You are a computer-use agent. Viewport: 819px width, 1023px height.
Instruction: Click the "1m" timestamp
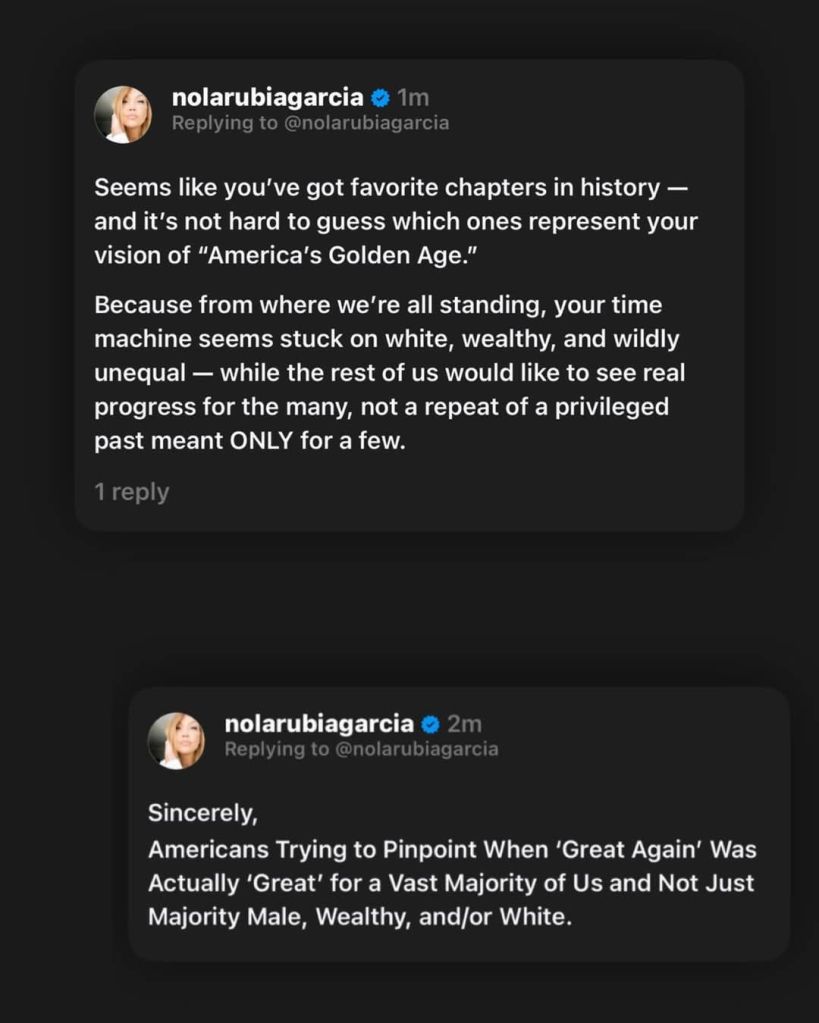pos(413,98)
